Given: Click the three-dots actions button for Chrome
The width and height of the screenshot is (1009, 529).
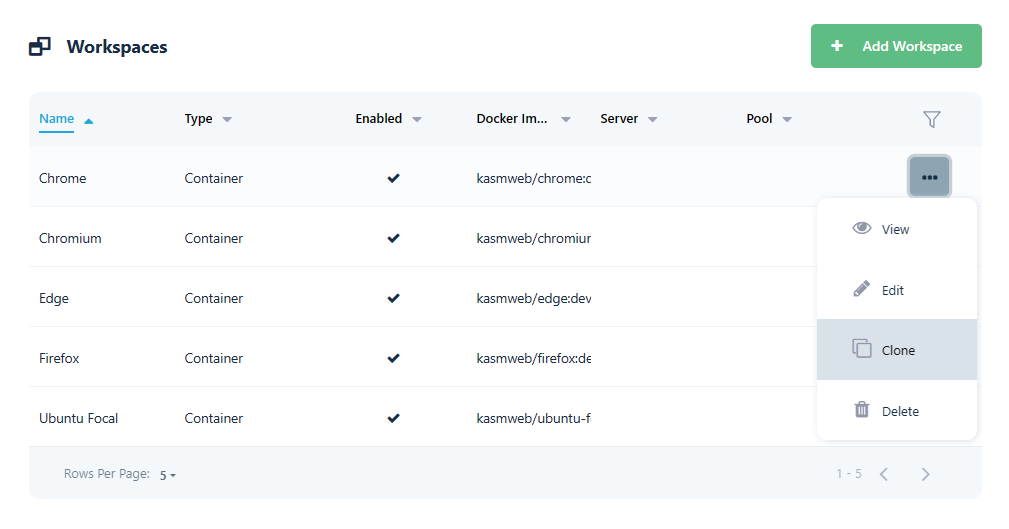Looking at the screenshot, I should [929, 178].
